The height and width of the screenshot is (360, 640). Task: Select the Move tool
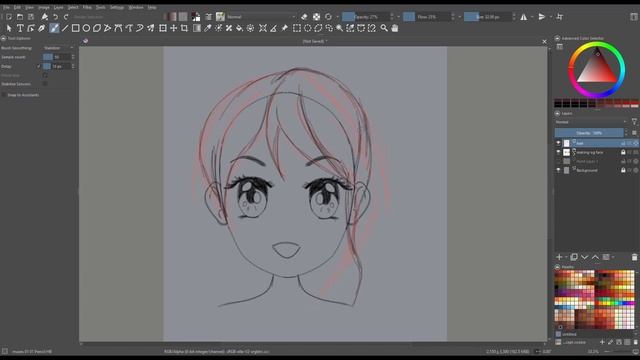(173, 28)
